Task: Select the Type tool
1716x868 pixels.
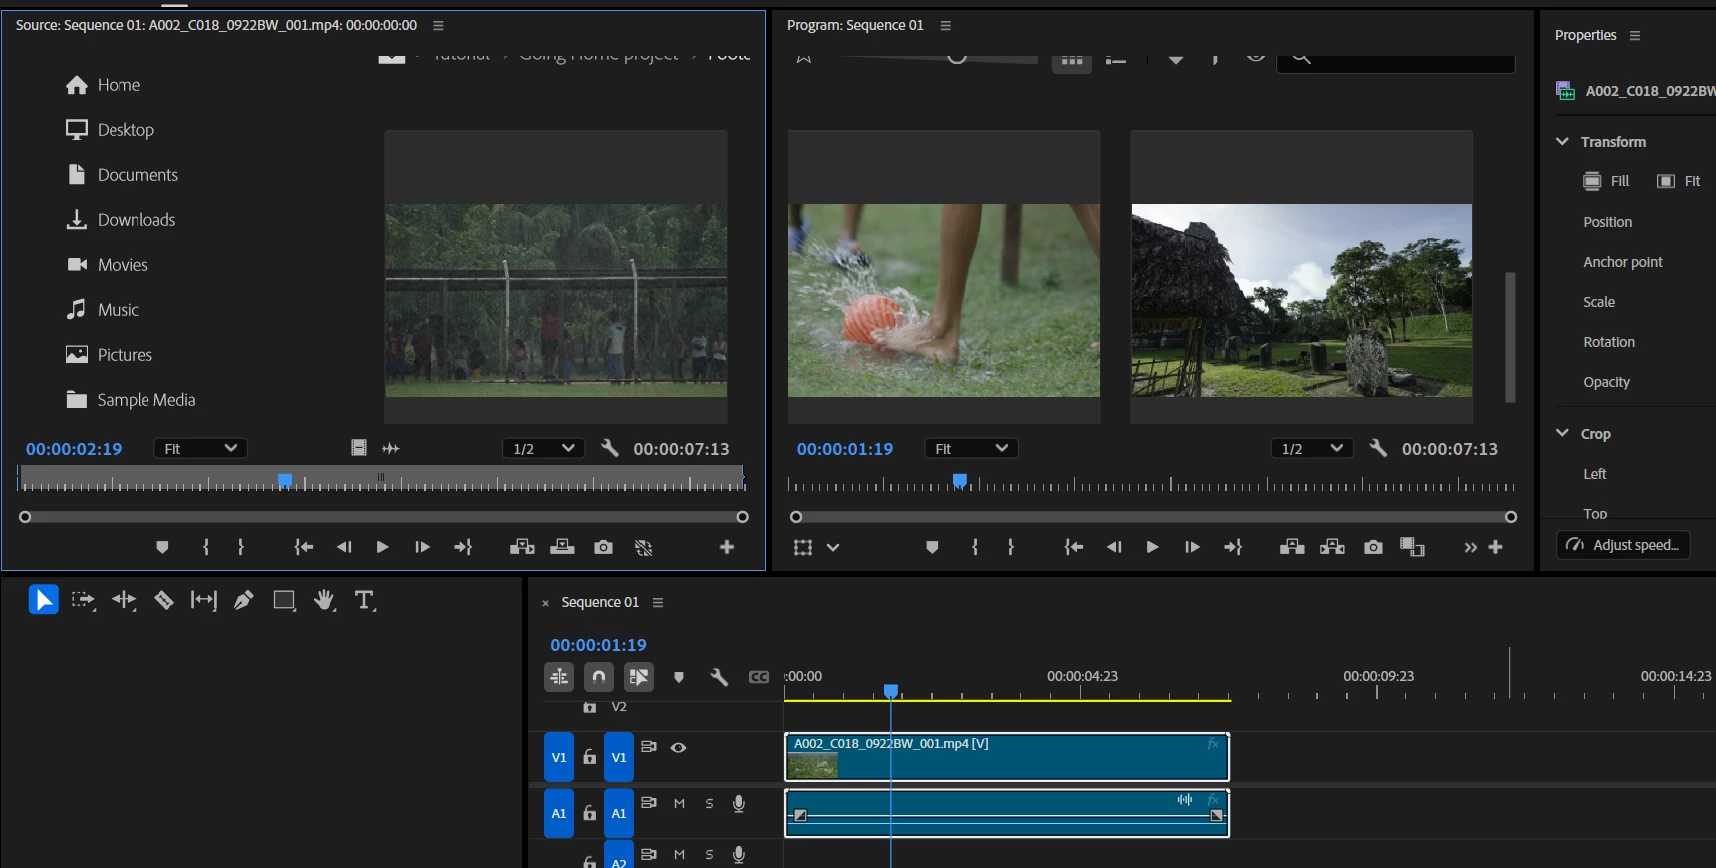Action: 364,600
